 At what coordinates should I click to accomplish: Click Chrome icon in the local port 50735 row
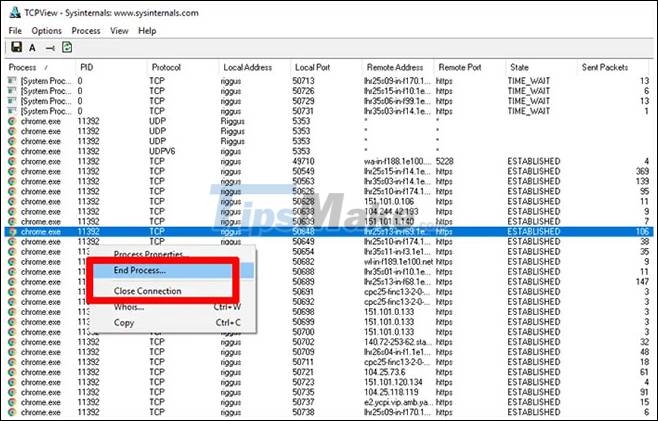coord(12,392)
